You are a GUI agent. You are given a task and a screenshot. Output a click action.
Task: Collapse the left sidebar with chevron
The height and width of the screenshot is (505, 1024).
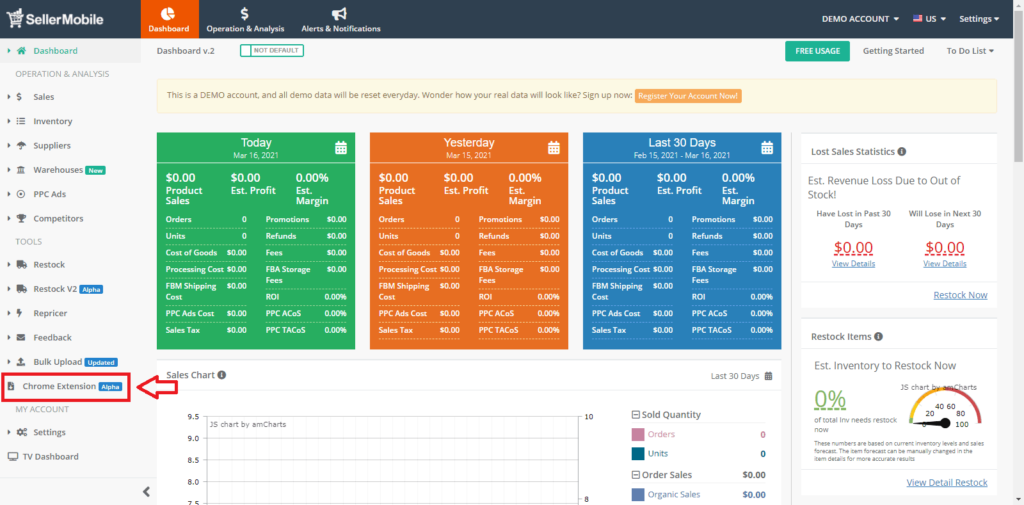(x=146, y=492)
